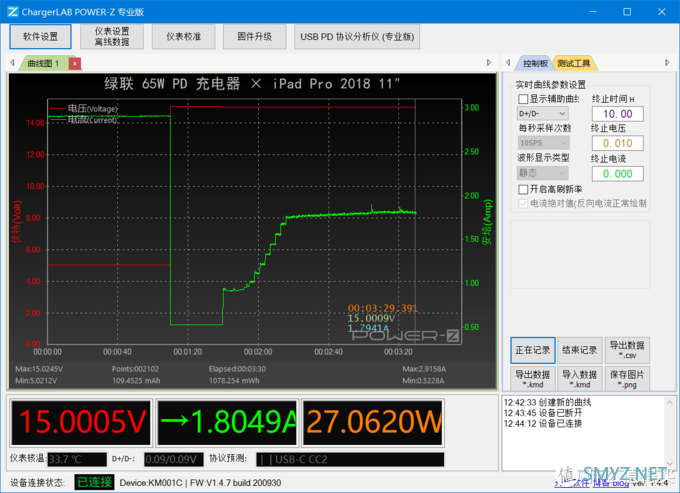Click right arrow at side panel's tab bar
Screen dimensions: 680x493
click(665, 63)
